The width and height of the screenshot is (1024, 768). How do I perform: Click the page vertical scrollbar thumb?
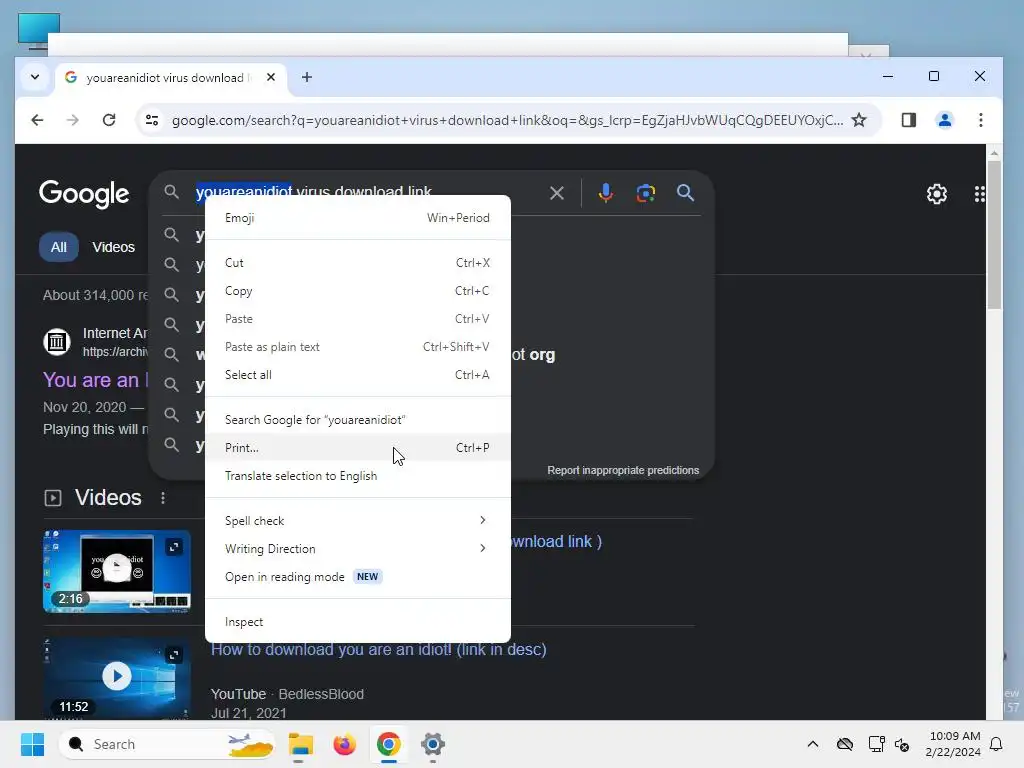coord(994,235)
